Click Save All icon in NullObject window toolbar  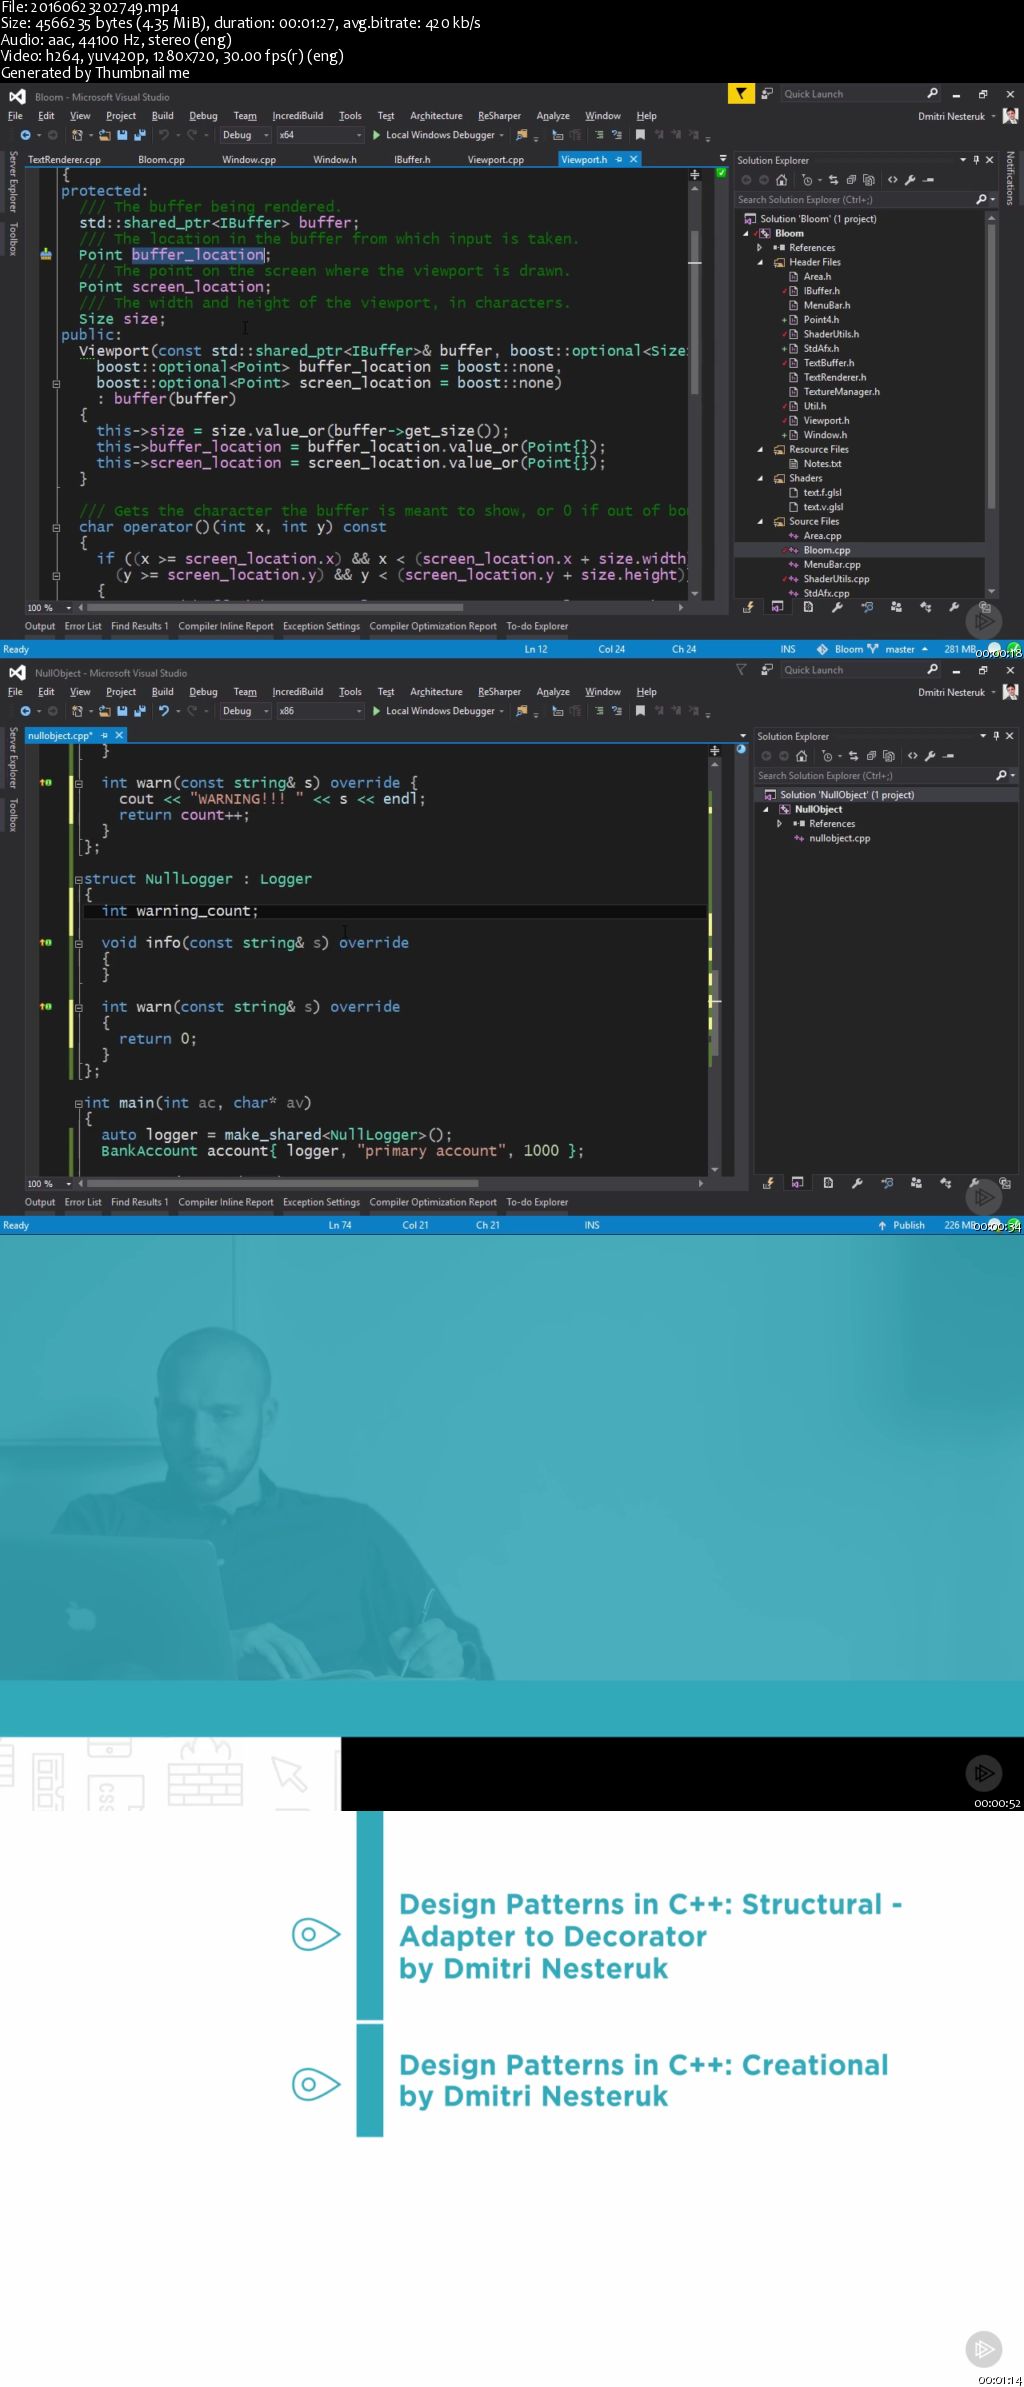click(139, 711)
